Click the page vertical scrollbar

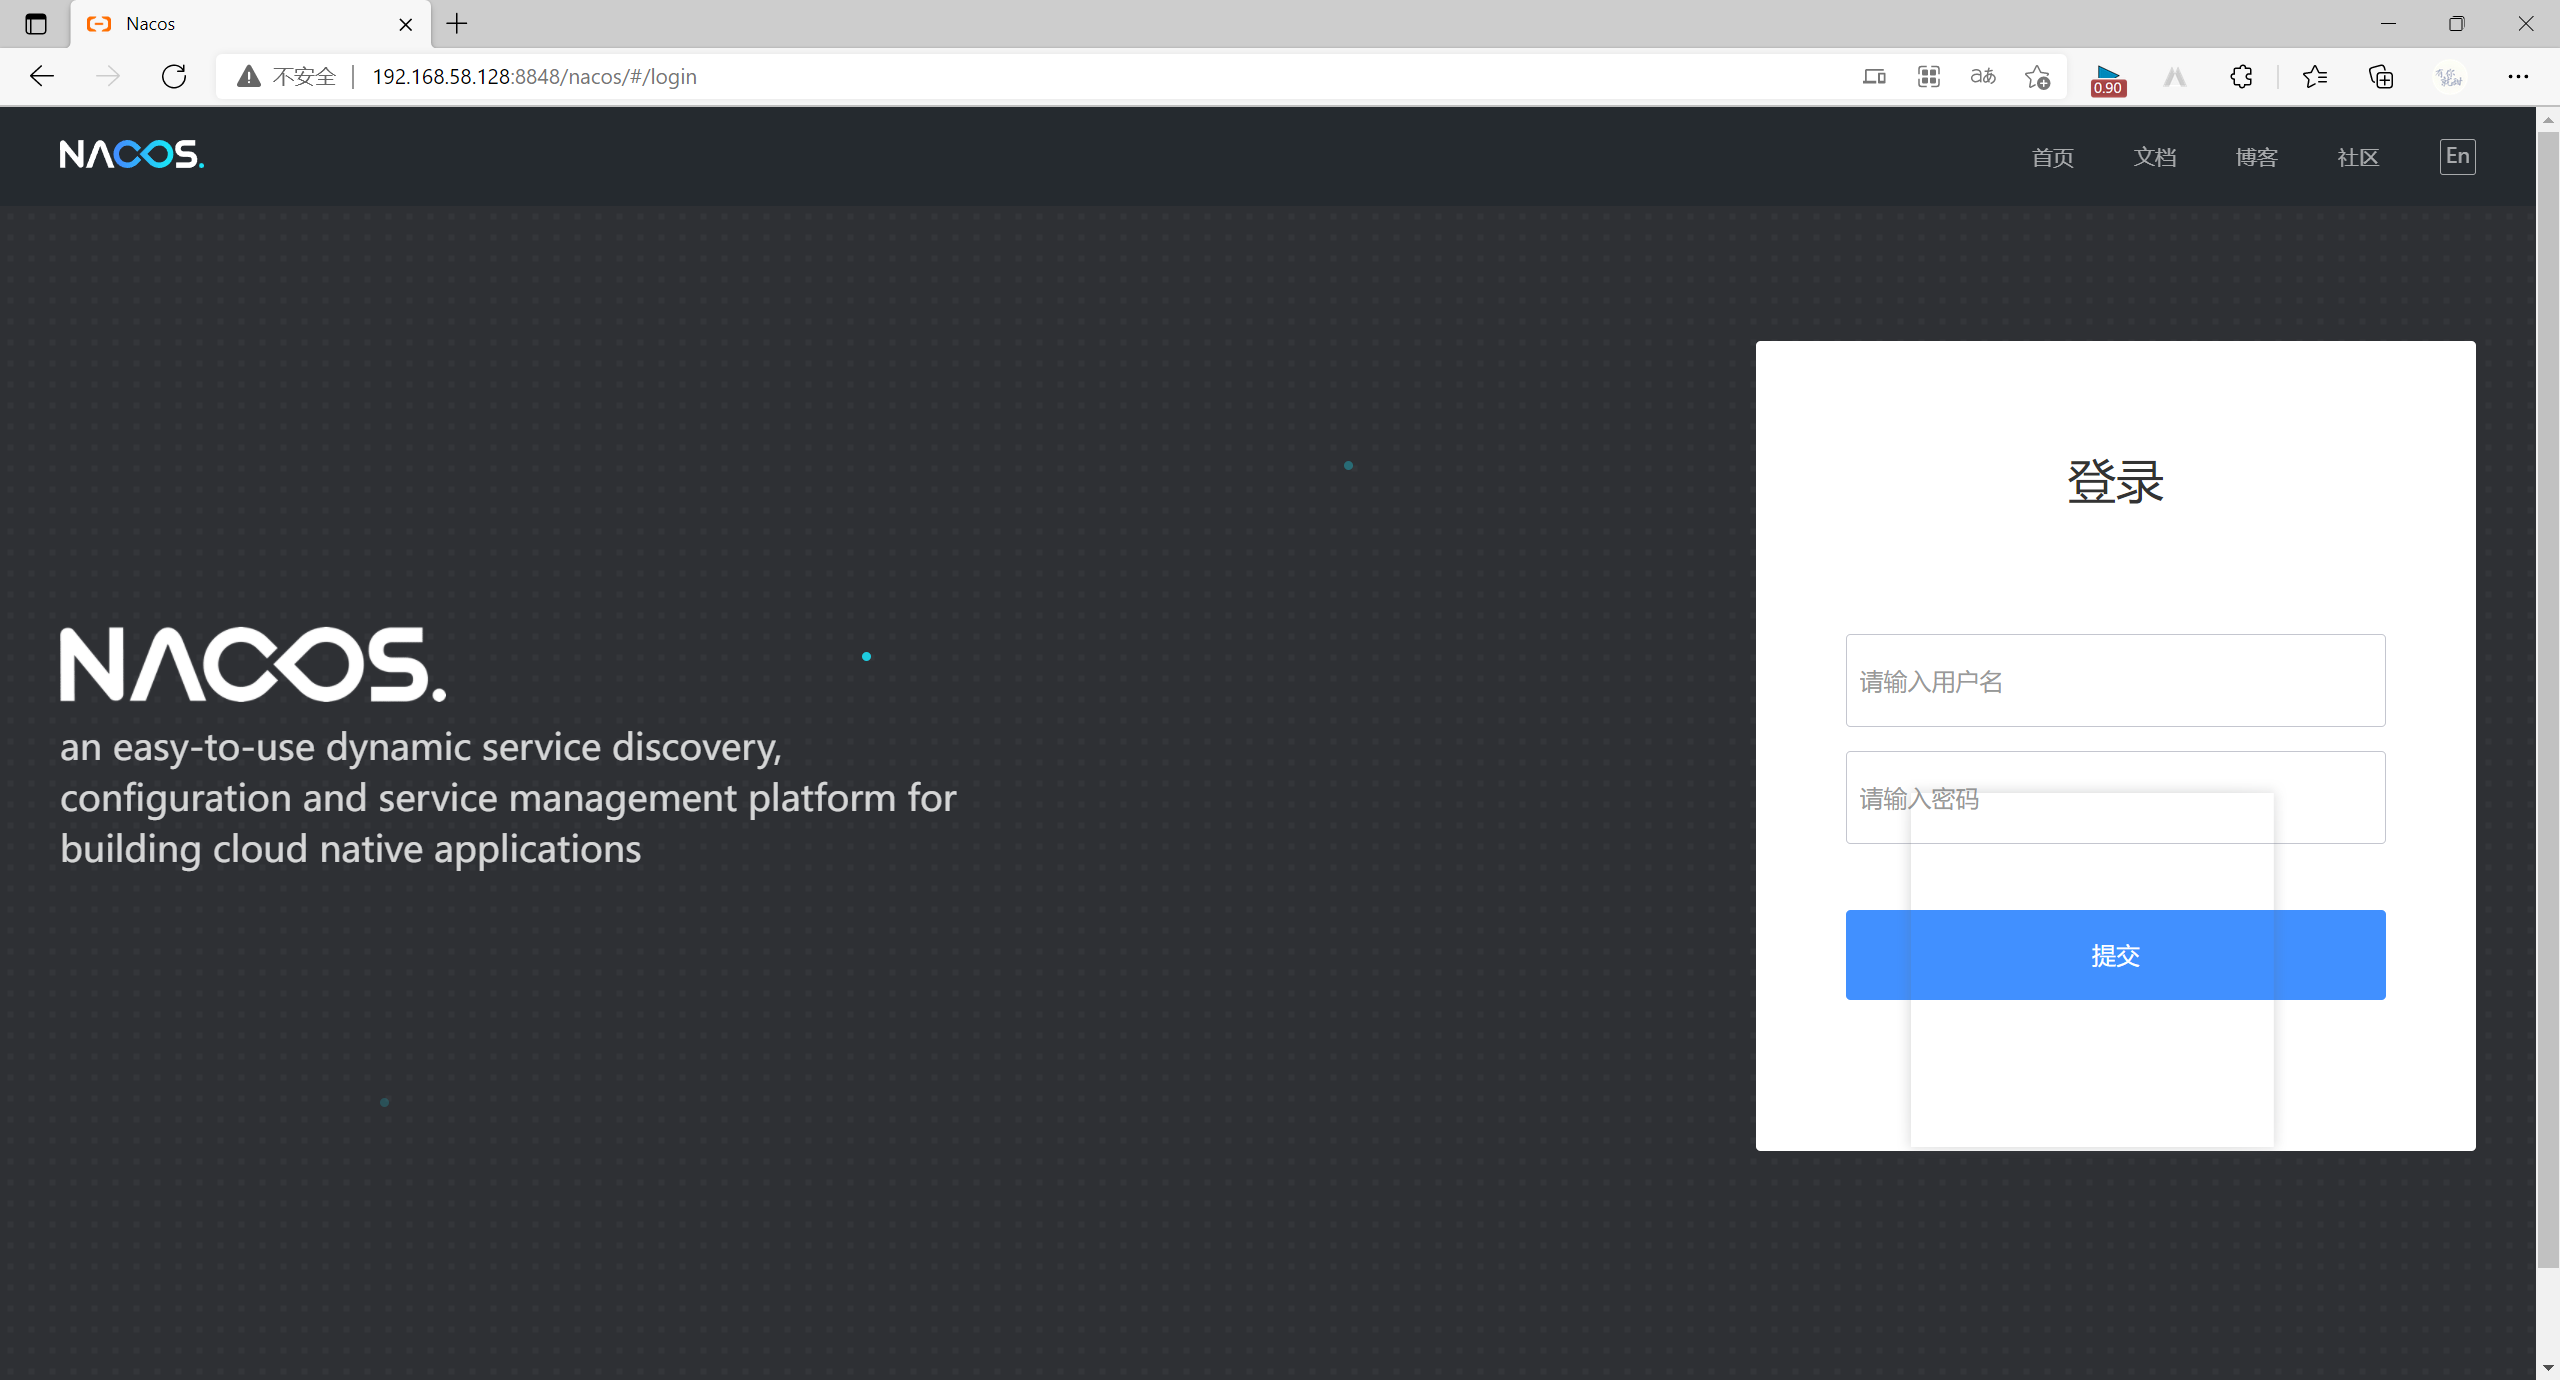coord(2547,700)
